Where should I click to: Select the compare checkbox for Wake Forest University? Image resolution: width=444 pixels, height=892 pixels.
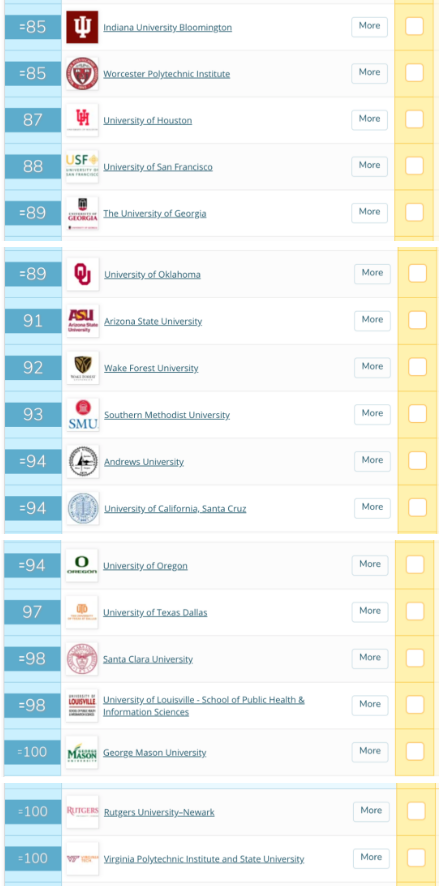(417, 367)
